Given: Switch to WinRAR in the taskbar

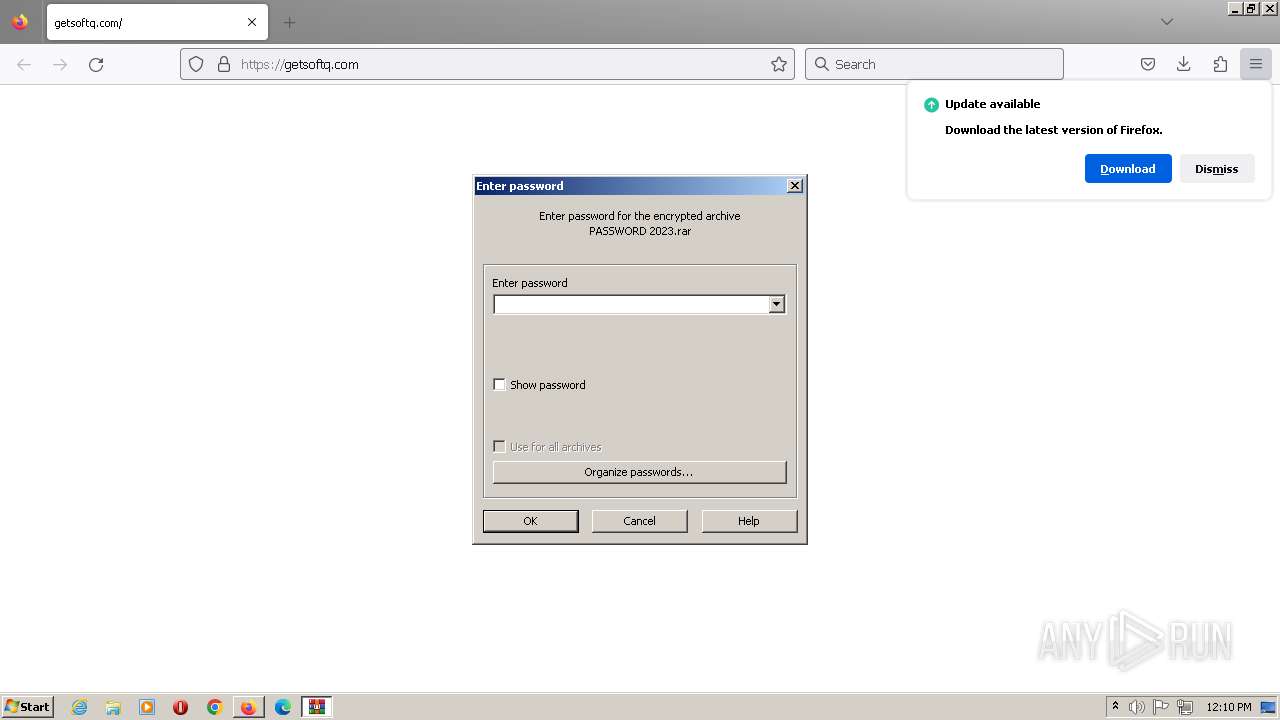Looking at the screenshot, I should (x=317, y=707).
